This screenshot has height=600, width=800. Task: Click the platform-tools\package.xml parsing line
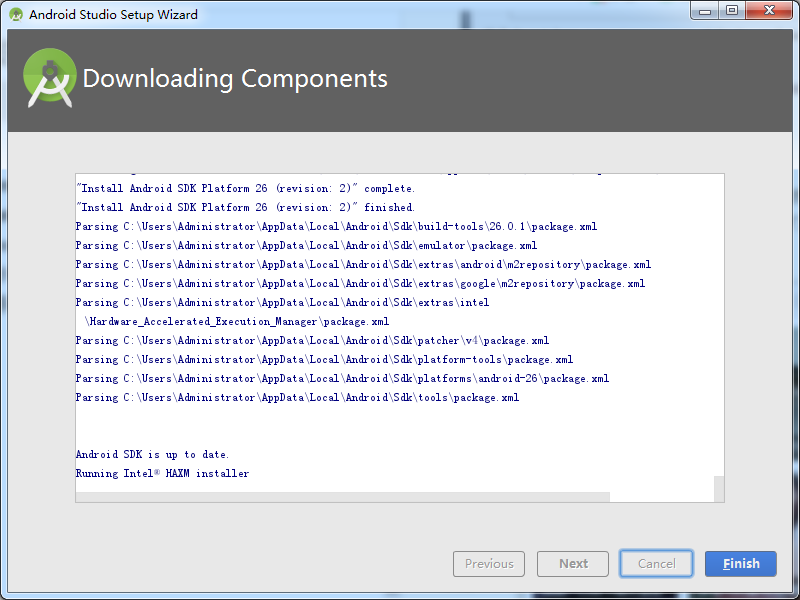point(324,360)
